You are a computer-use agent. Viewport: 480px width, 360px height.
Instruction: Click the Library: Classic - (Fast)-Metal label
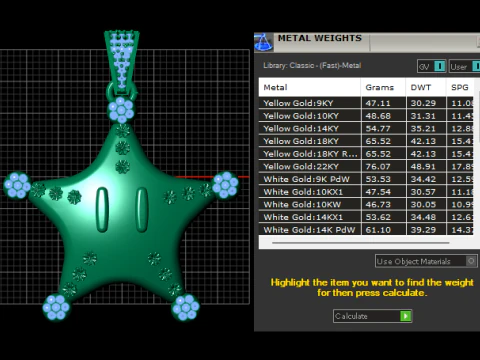(312, 65)
